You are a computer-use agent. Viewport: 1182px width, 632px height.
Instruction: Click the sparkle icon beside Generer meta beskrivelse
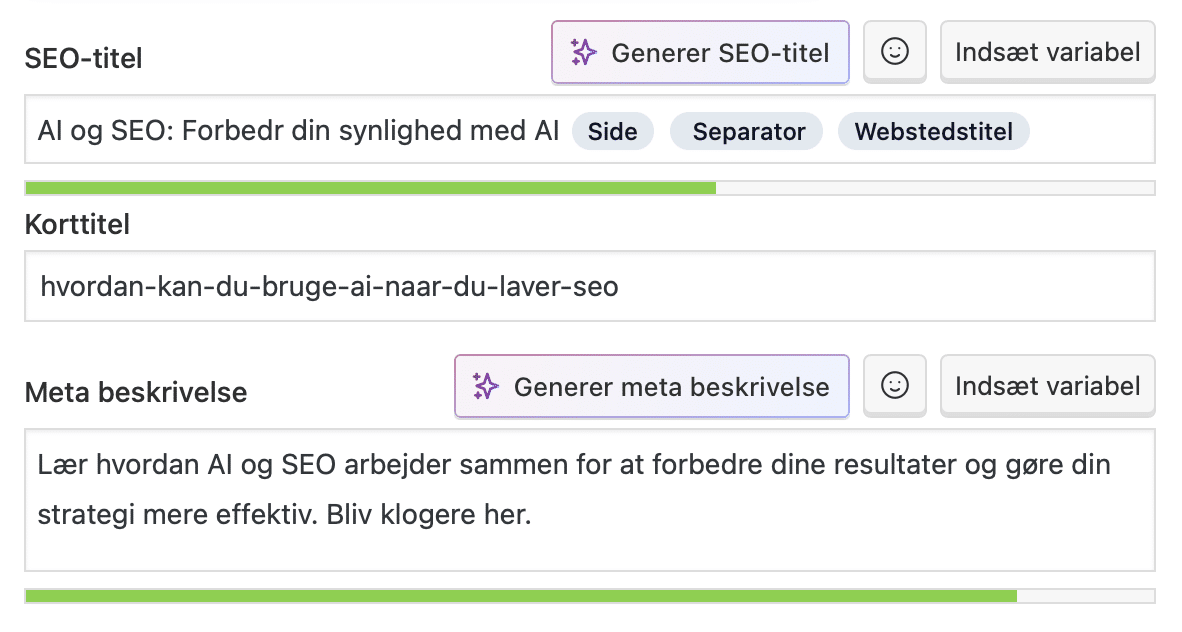click(x=487, y=386)
